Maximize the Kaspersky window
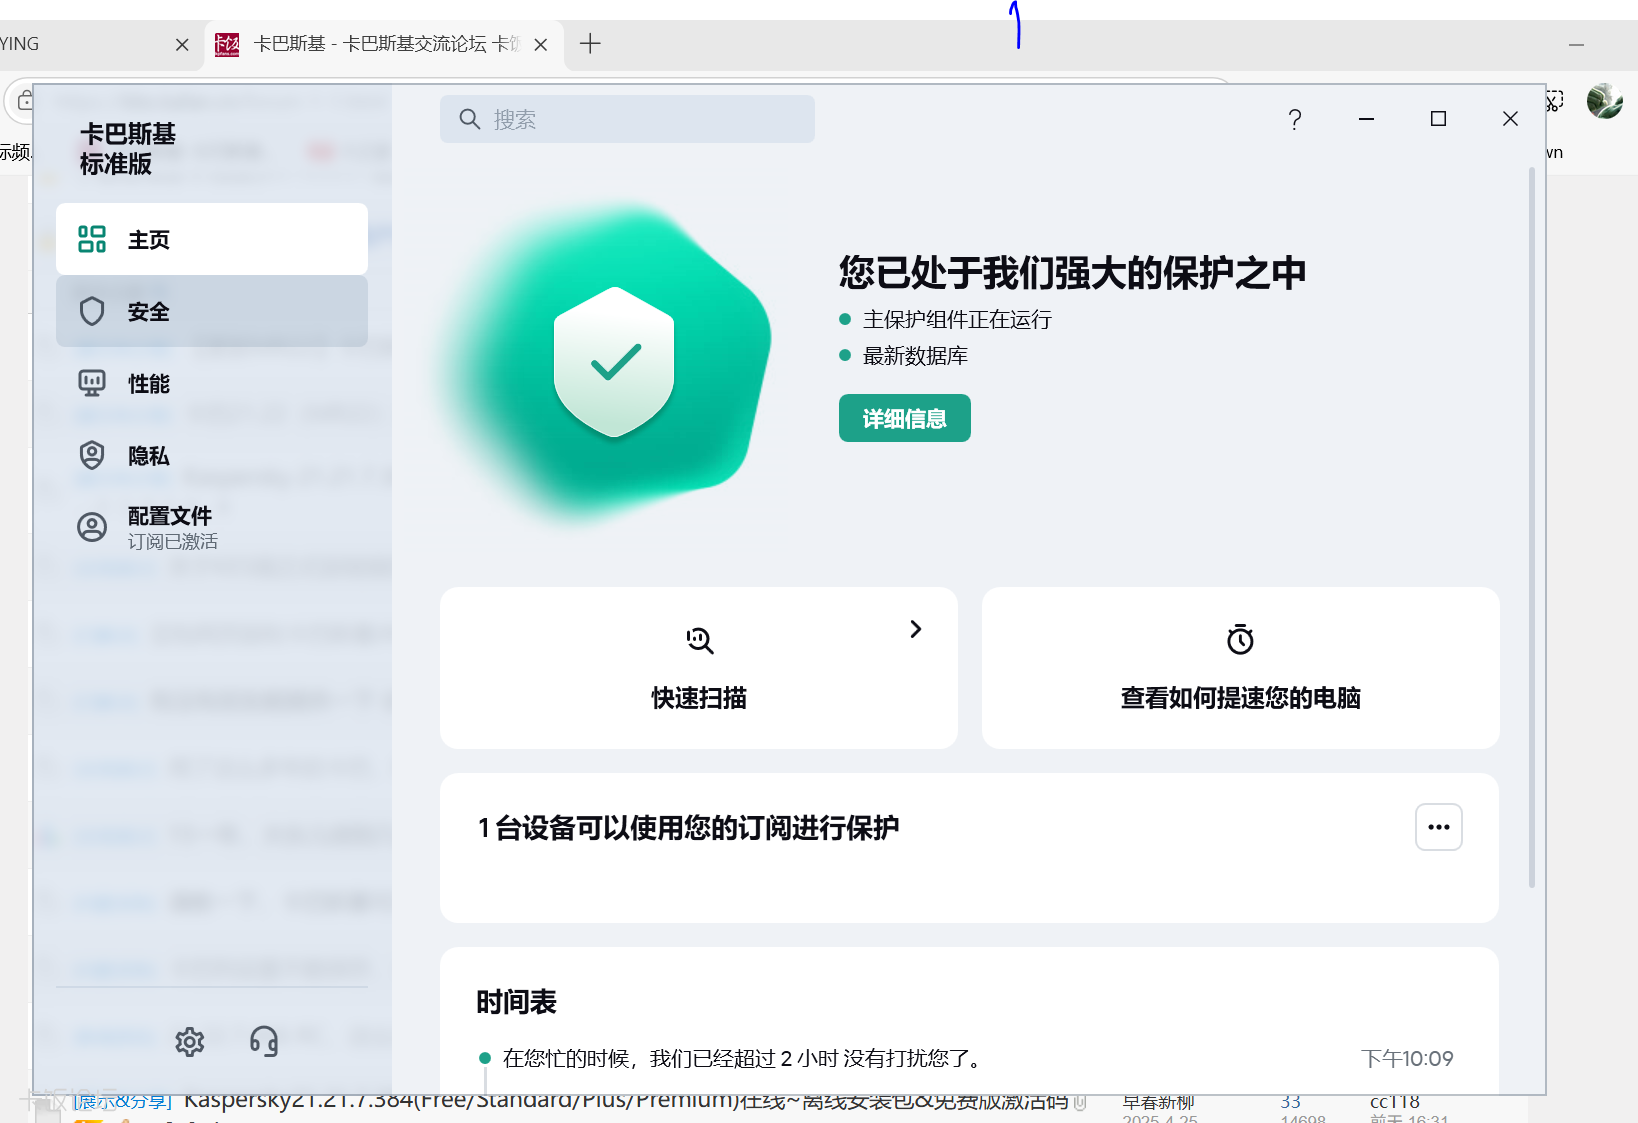 coord(1438,119)
